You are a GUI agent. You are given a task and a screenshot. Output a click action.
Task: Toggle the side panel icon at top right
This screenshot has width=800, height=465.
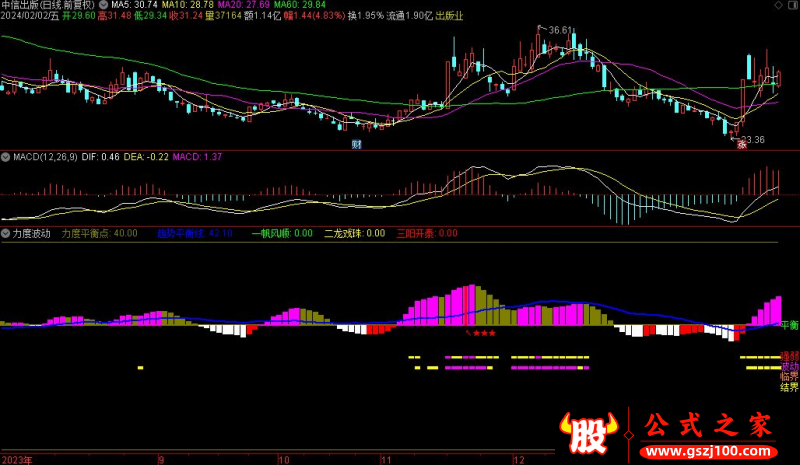[792, 5]
